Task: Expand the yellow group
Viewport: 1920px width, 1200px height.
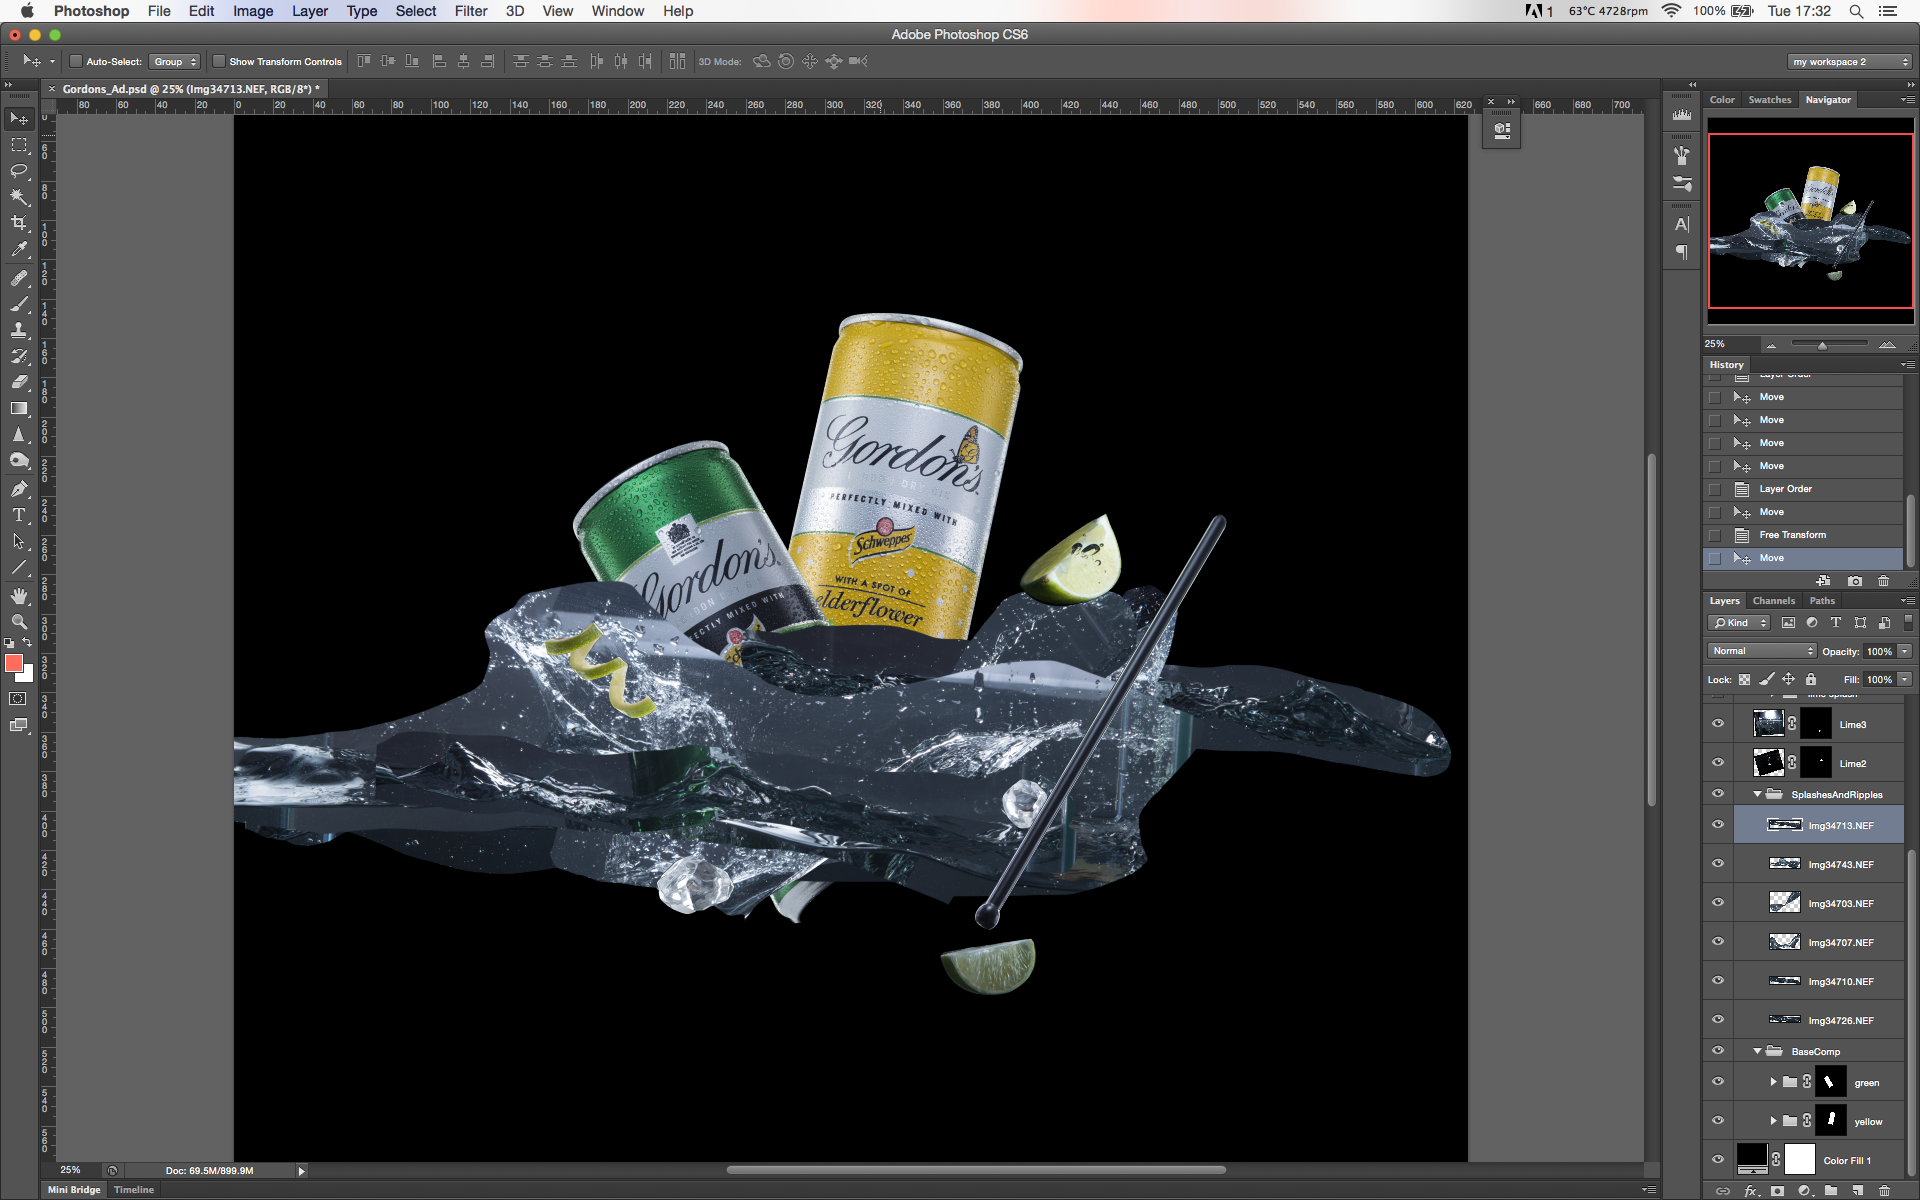Action: pos(1773,1121)
